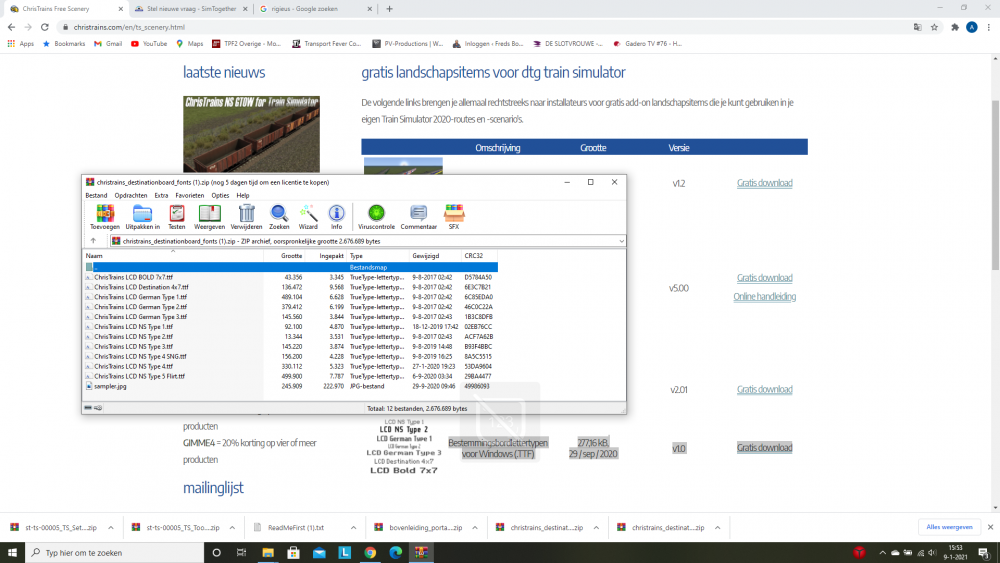The width and height of the screenshot is (1000, 563).
Task: Sort file list by Grootte column
Action: (290, 256)
